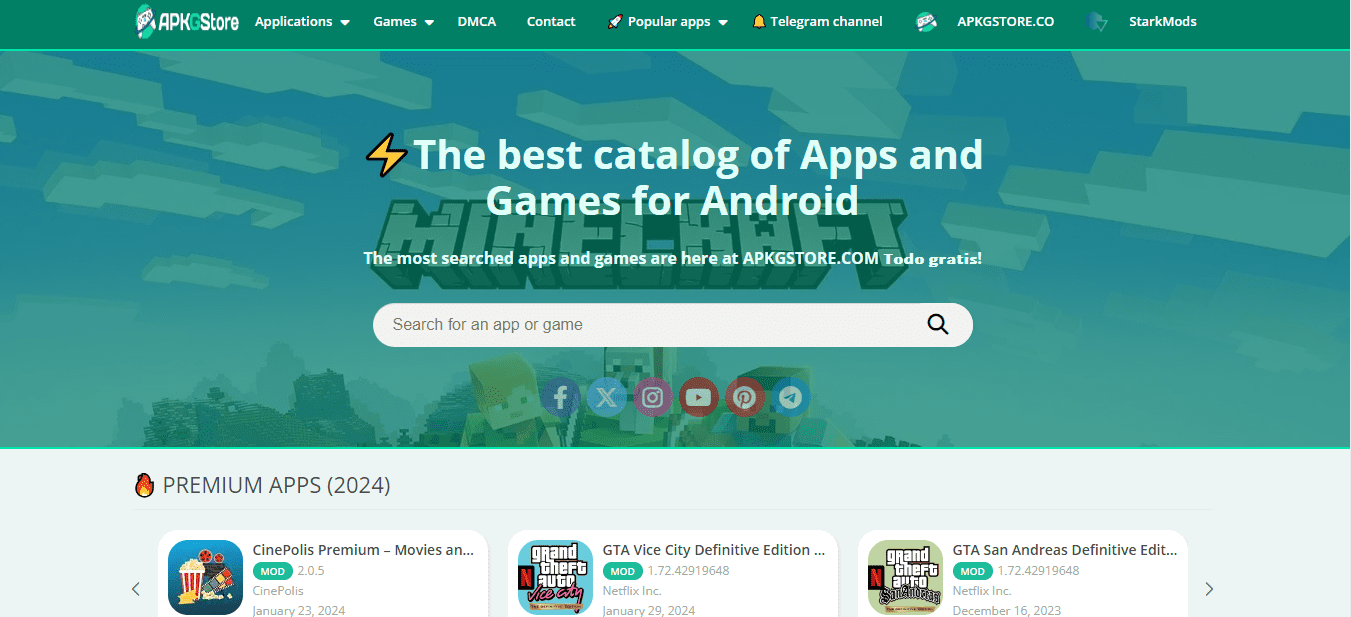This screenshot has height=617, width=1351.
Task: Go to the Contact page
Action: tap(551, 21)
